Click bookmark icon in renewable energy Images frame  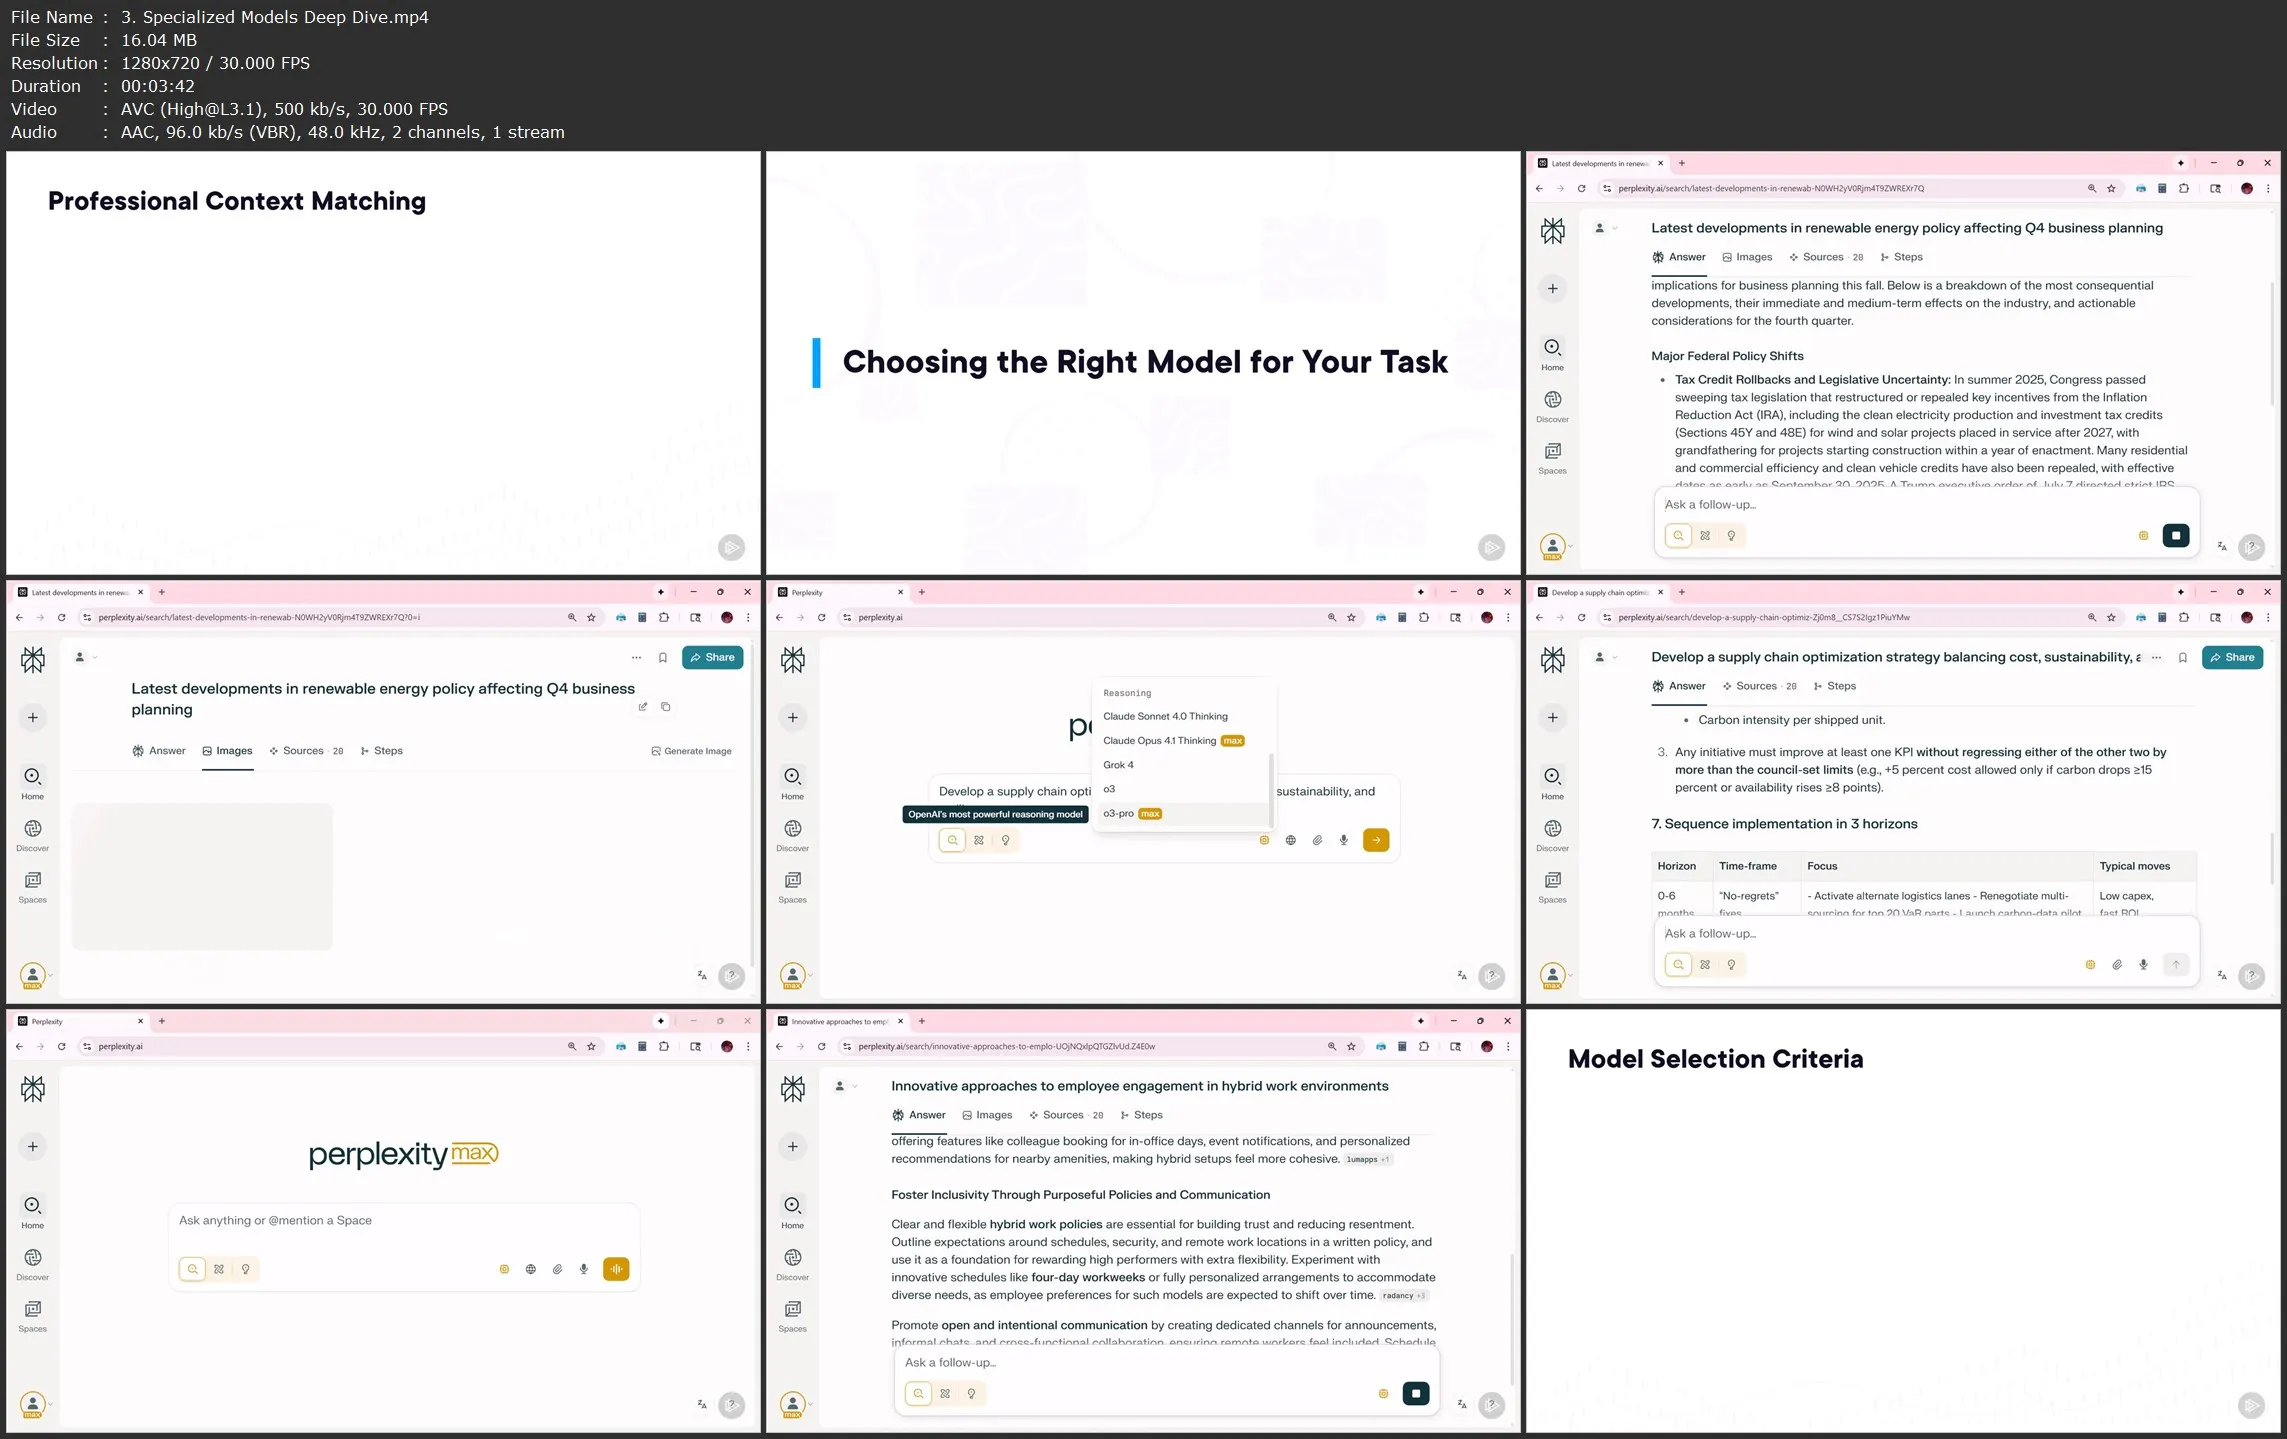663,658
